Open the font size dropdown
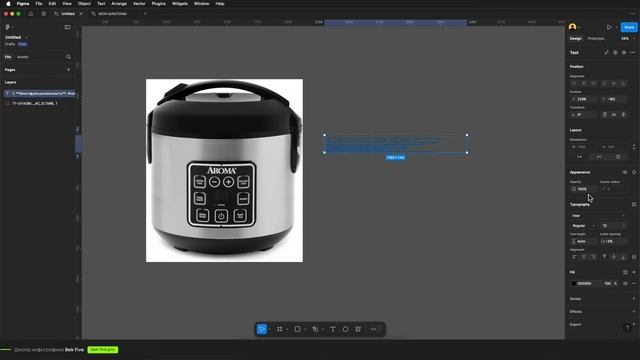Image resolution: width=640 pixels, height=360 pixels. tap(623, 226)
